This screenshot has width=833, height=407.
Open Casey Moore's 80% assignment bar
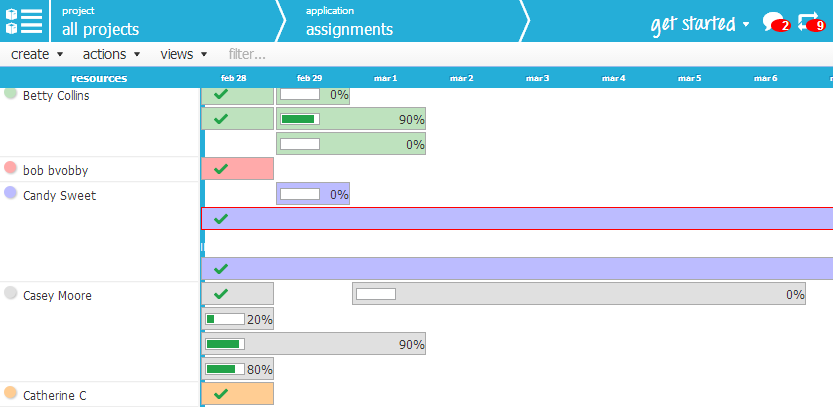tap(237, 369)
